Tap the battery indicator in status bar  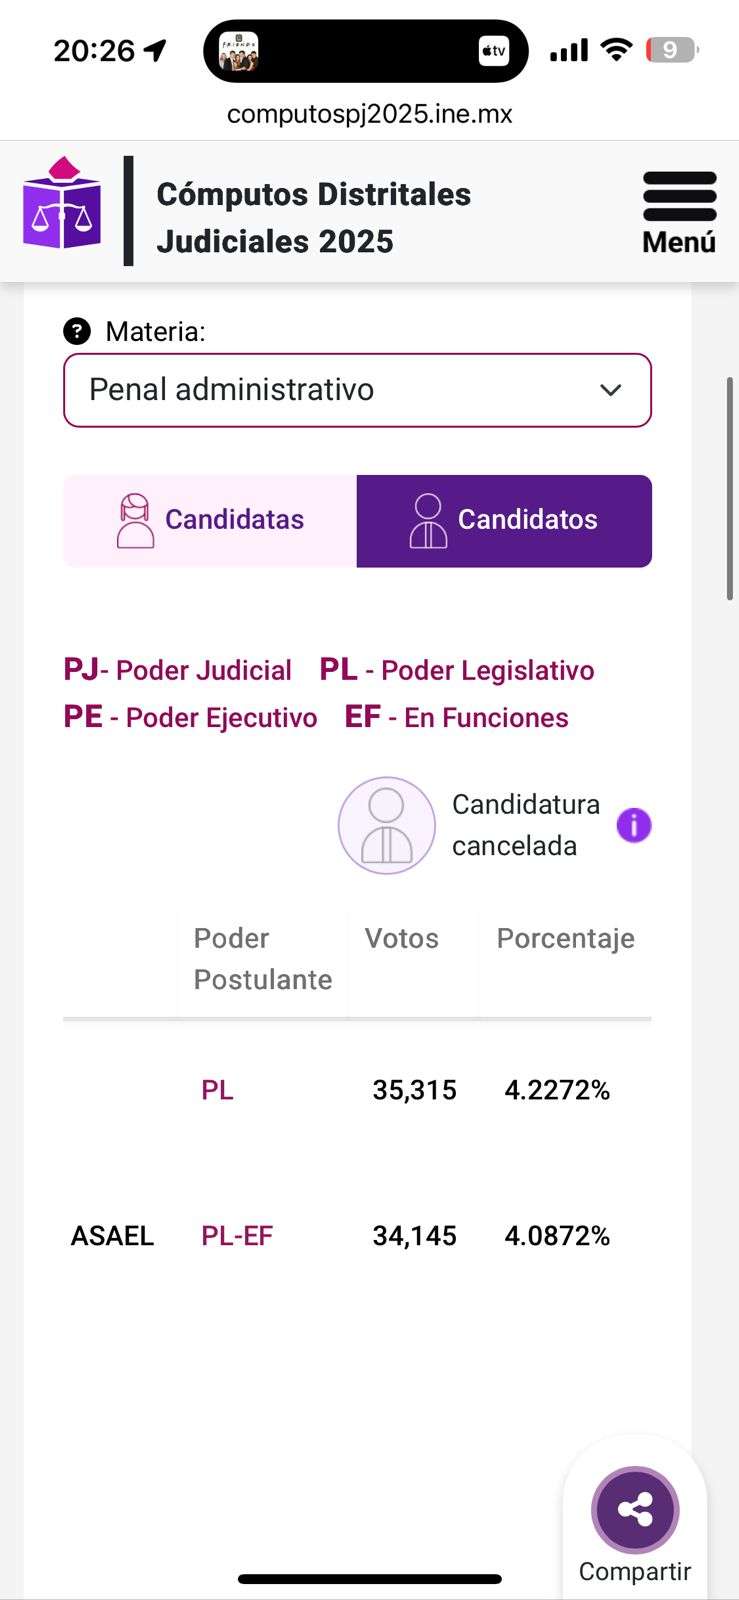(x=671, y=50)
